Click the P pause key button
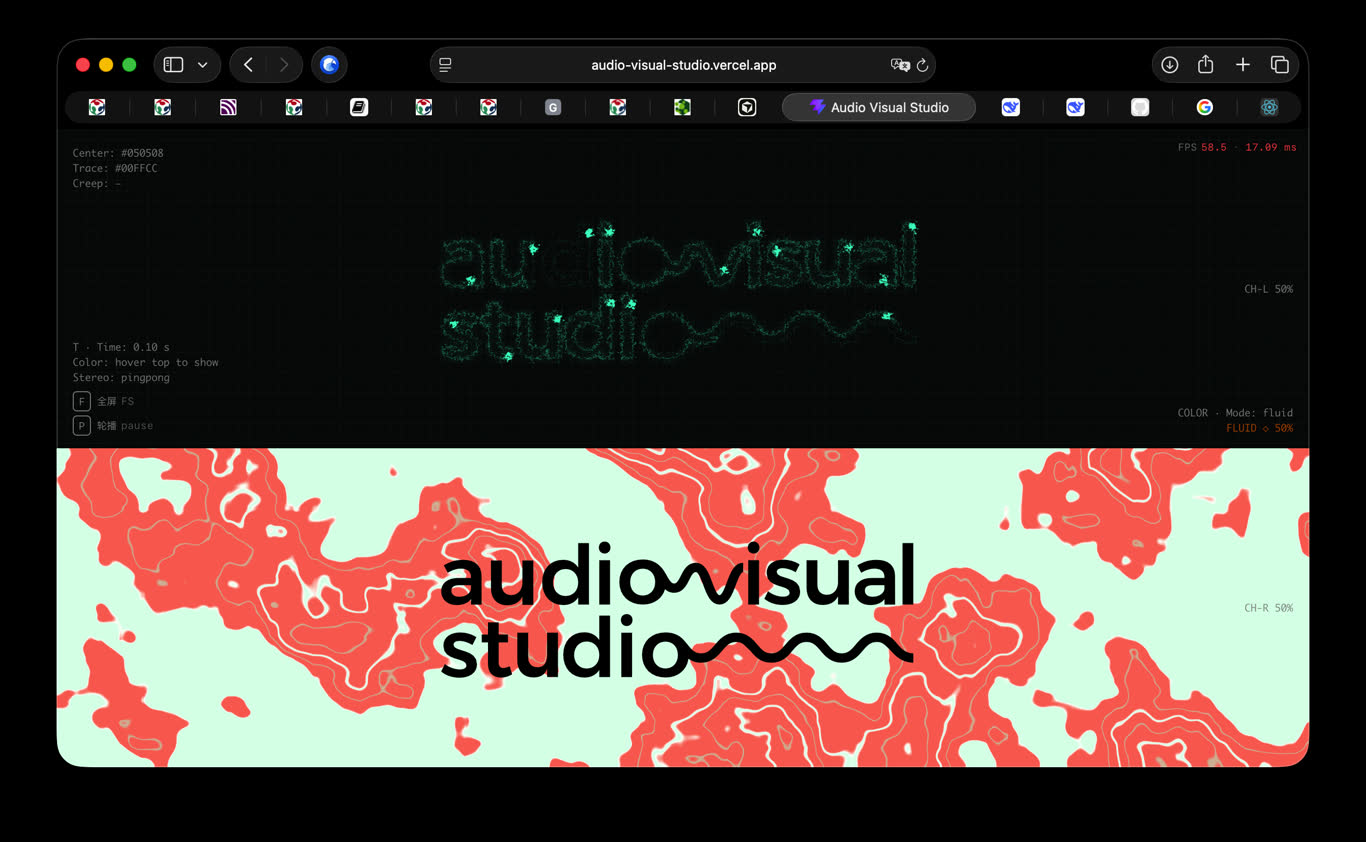 (82, 426)
